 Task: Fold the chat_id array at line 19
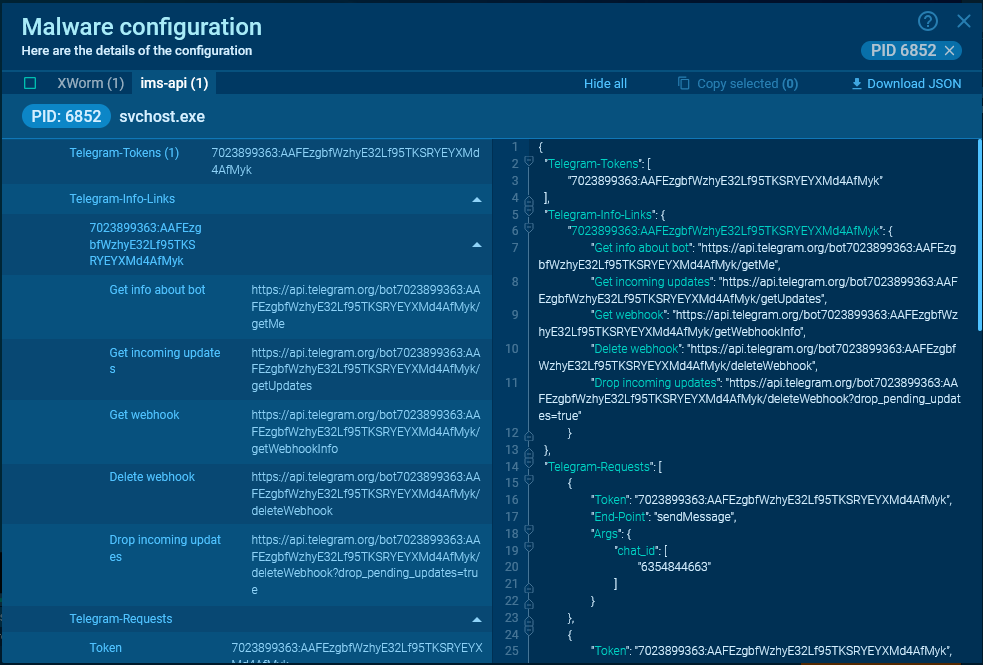point(528,551)
